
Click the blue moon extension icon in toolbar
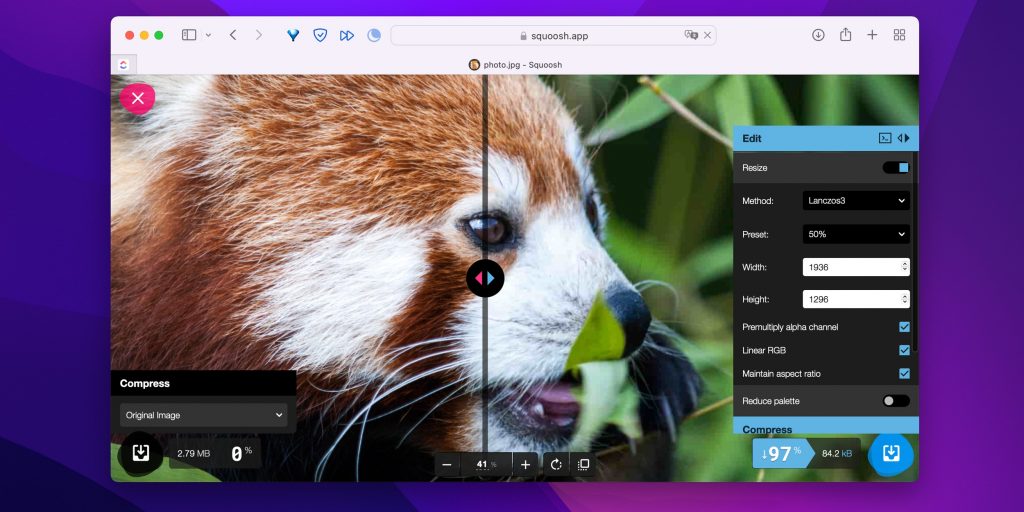[374, 35]
